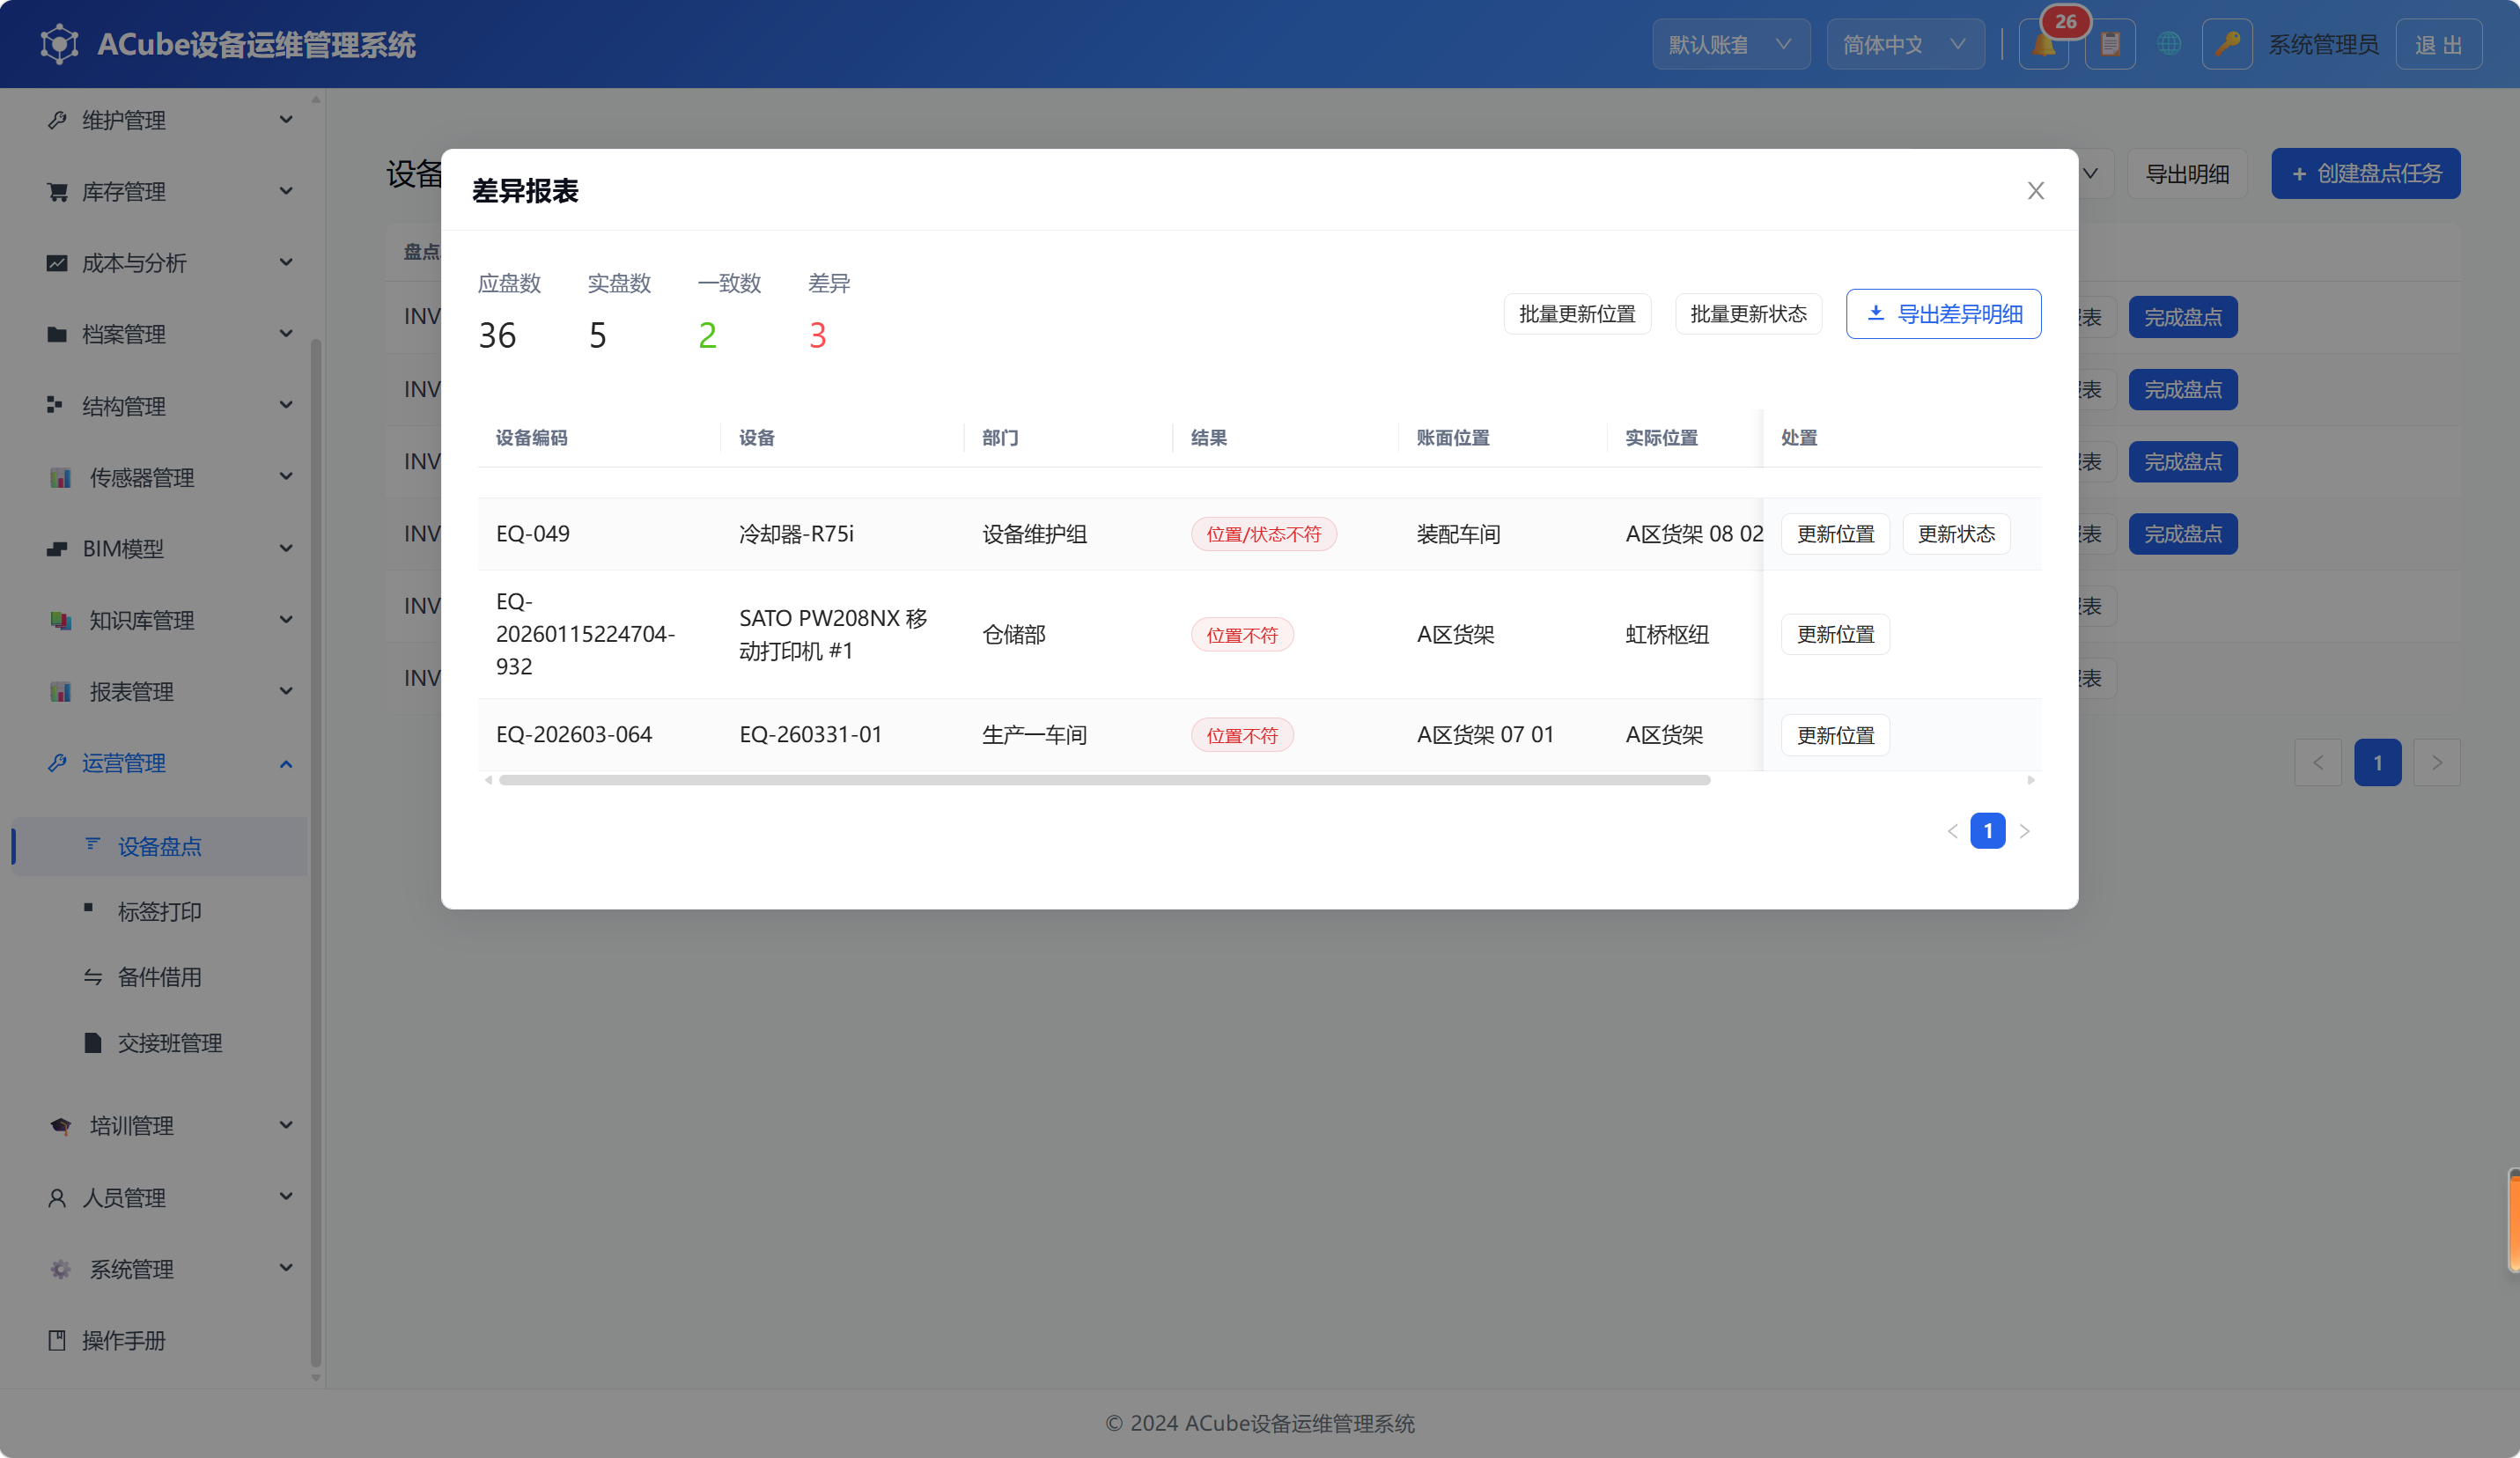Click 批量更新位置 button
This screenshot has height=1458, width=2520.
click(1577, 314)
